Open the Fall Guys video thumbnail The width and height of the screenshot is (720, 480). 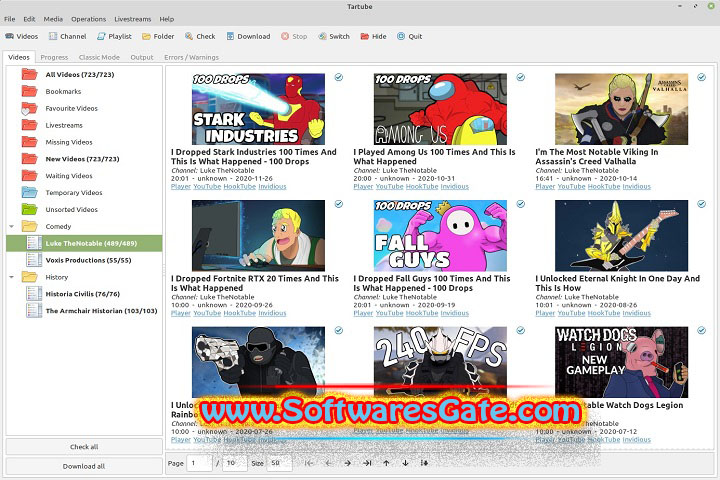coord(440,236)
